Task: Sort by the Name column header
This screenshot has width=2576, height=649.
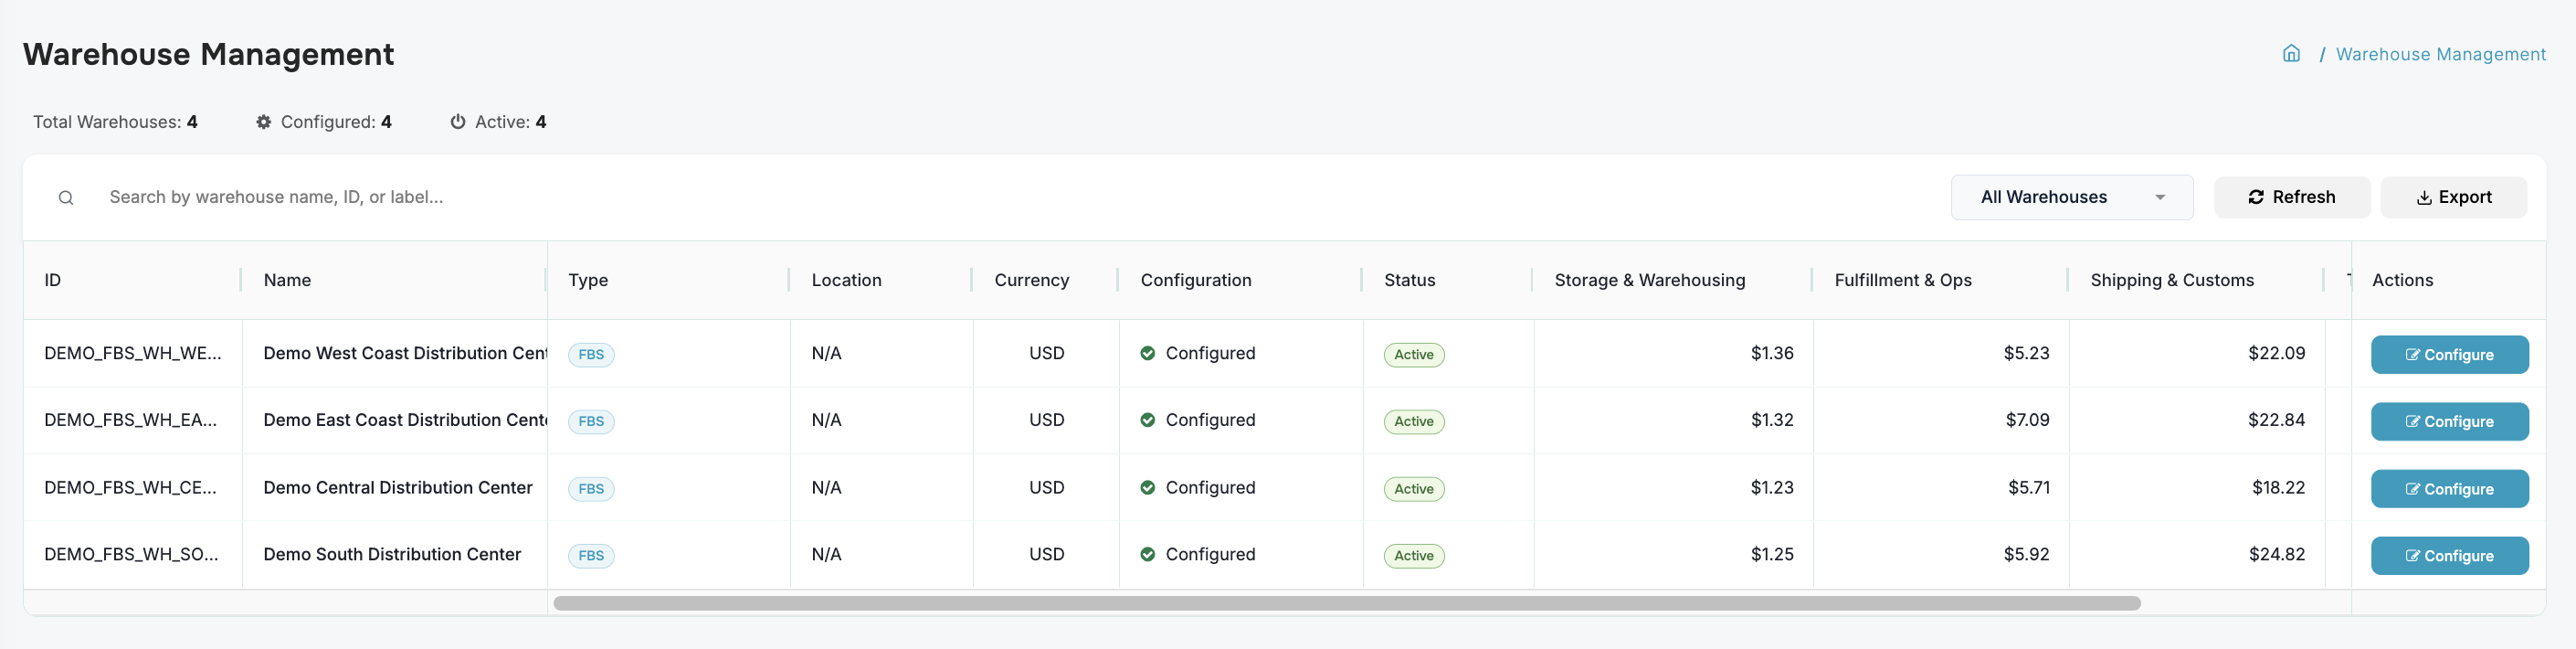Action: [287, 280]
